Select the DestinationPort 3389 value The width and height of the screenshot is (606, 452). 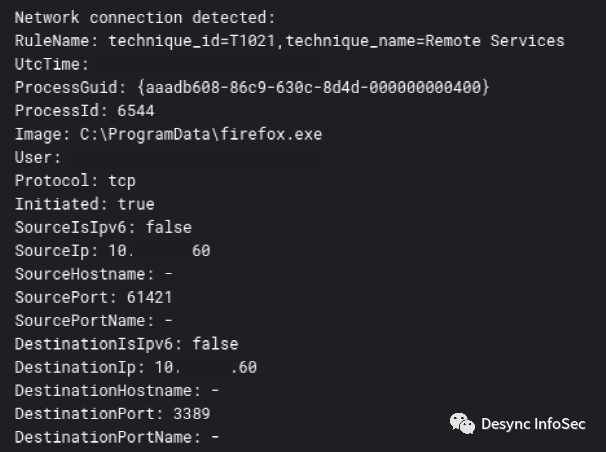(192, 414)
